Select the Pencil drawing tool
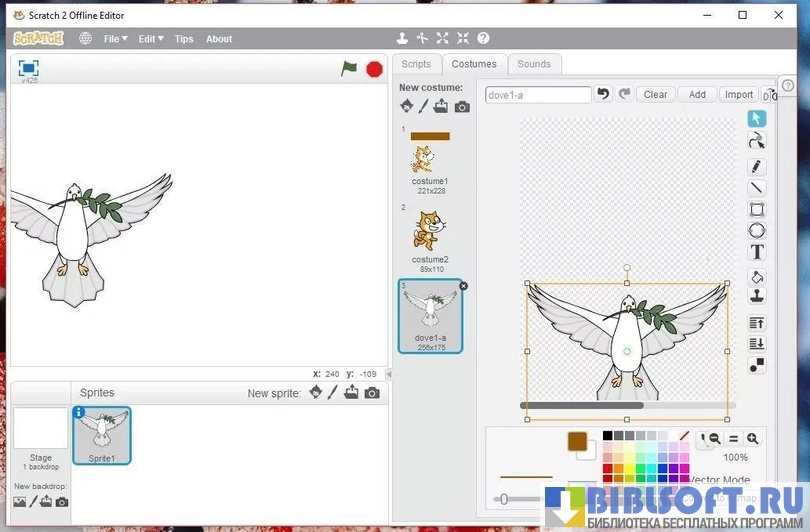The height and width of the screenshot is (532, 810). [x=757, y=166]
